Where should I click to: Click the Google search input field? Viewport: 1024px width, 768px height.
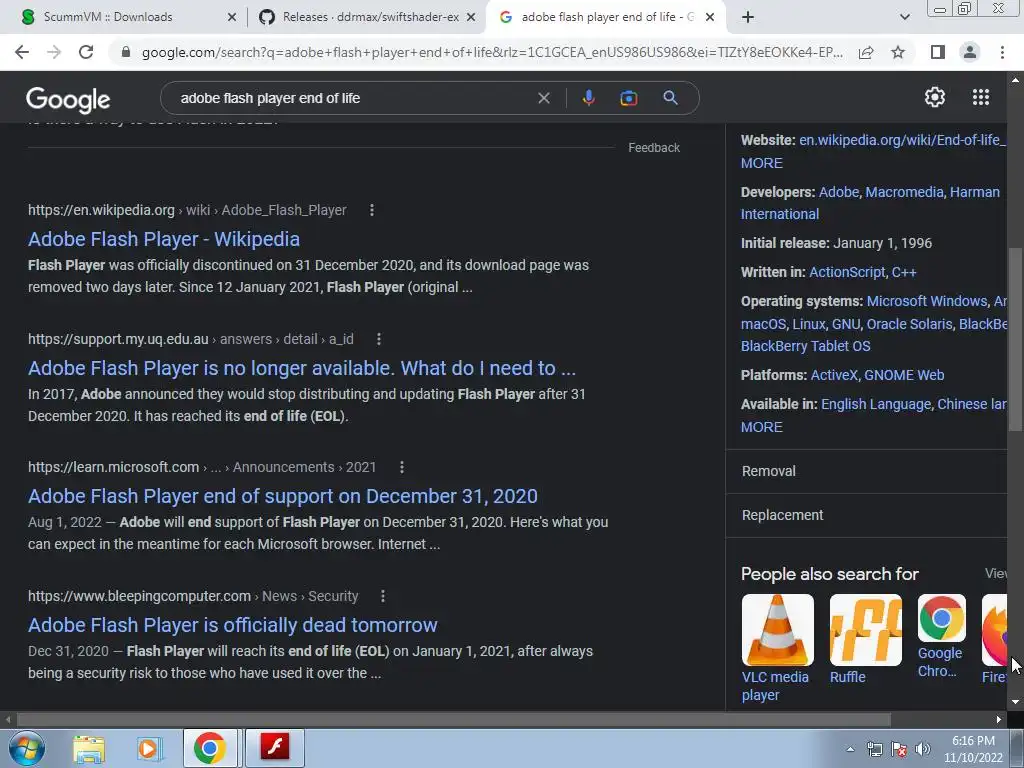click(353, 98)
